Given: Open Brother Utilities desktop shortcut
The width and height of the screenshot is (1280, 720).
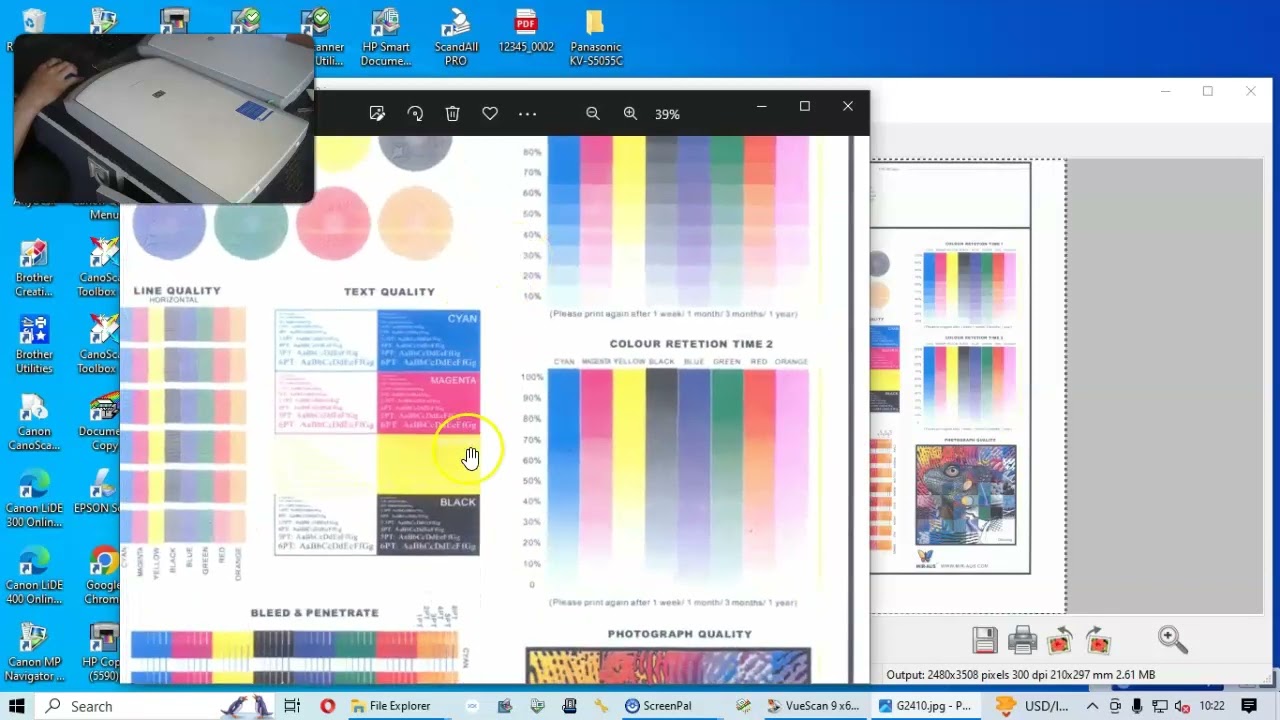Looking at the screenshot, I should pyautogui.click(x=34, y=345).
